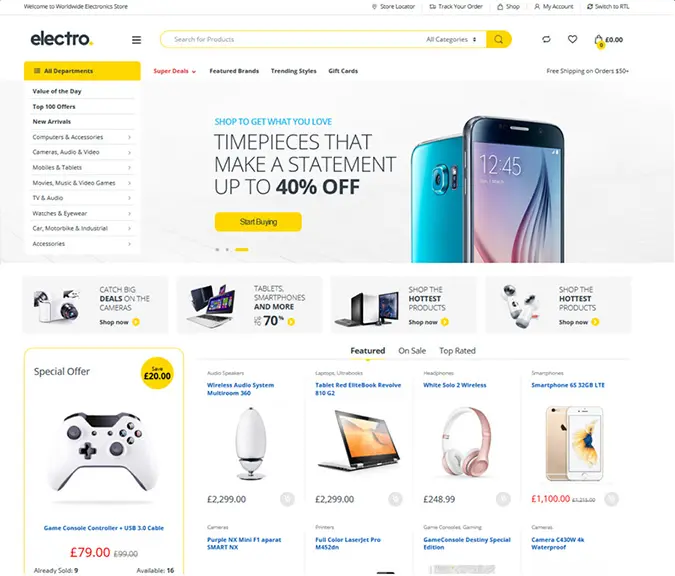Open the wishlist heart icon
Image resolution: width=675 pixels, height=576 pixels.
(x=572, y=40)
